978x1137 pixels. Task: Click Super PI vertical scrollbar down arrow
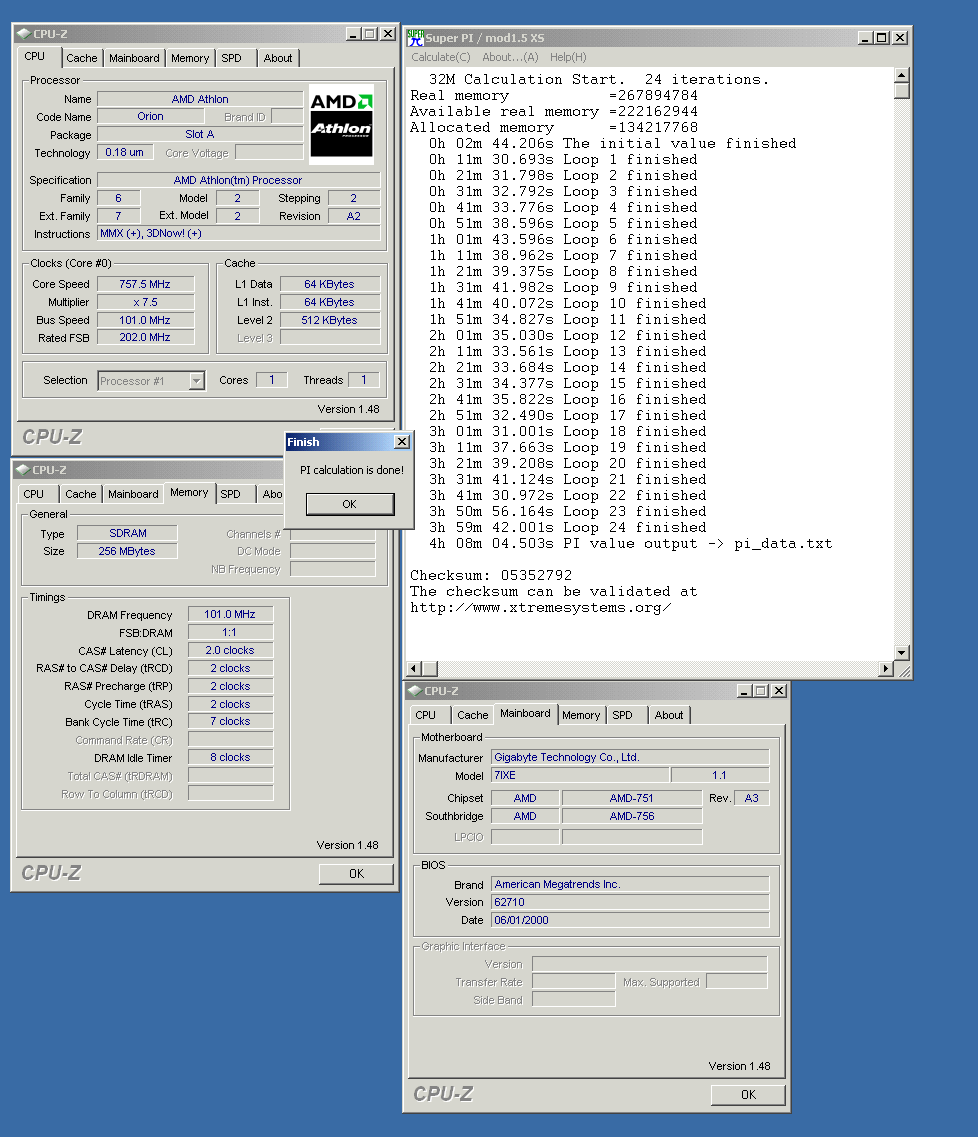click(x=901, y=652)
